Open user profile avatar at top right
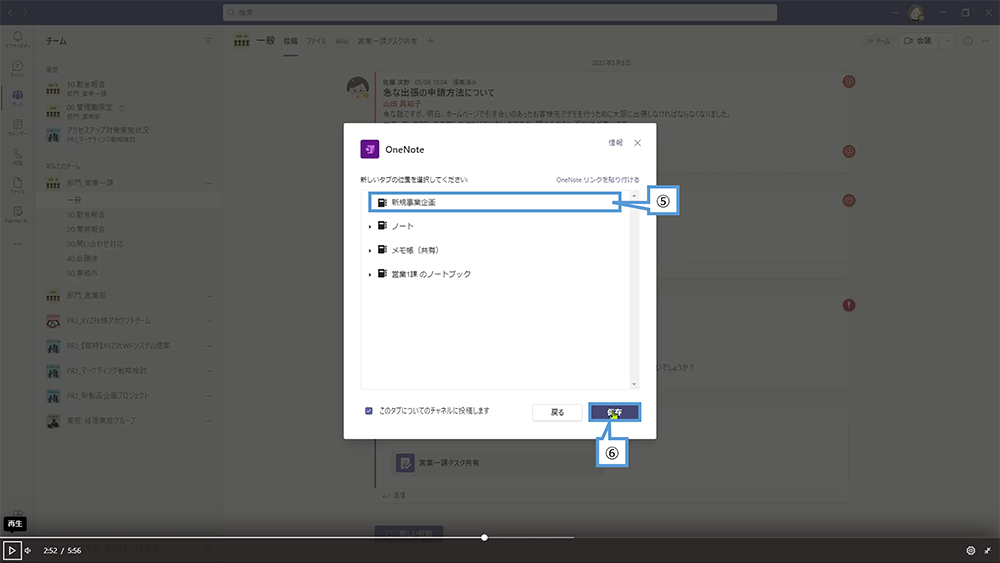Viewport: 1000px width, 563px height. click(x=916, y=12)
